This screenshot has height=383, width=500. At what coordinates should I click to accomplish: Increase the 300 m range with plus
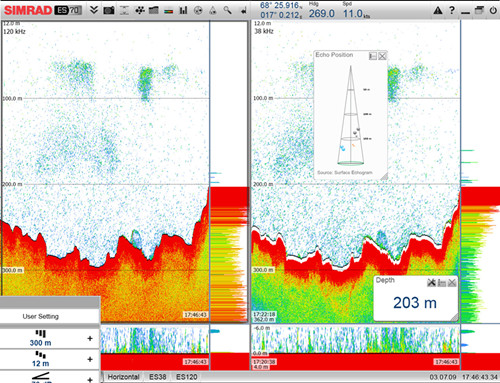tap(90, 338)
